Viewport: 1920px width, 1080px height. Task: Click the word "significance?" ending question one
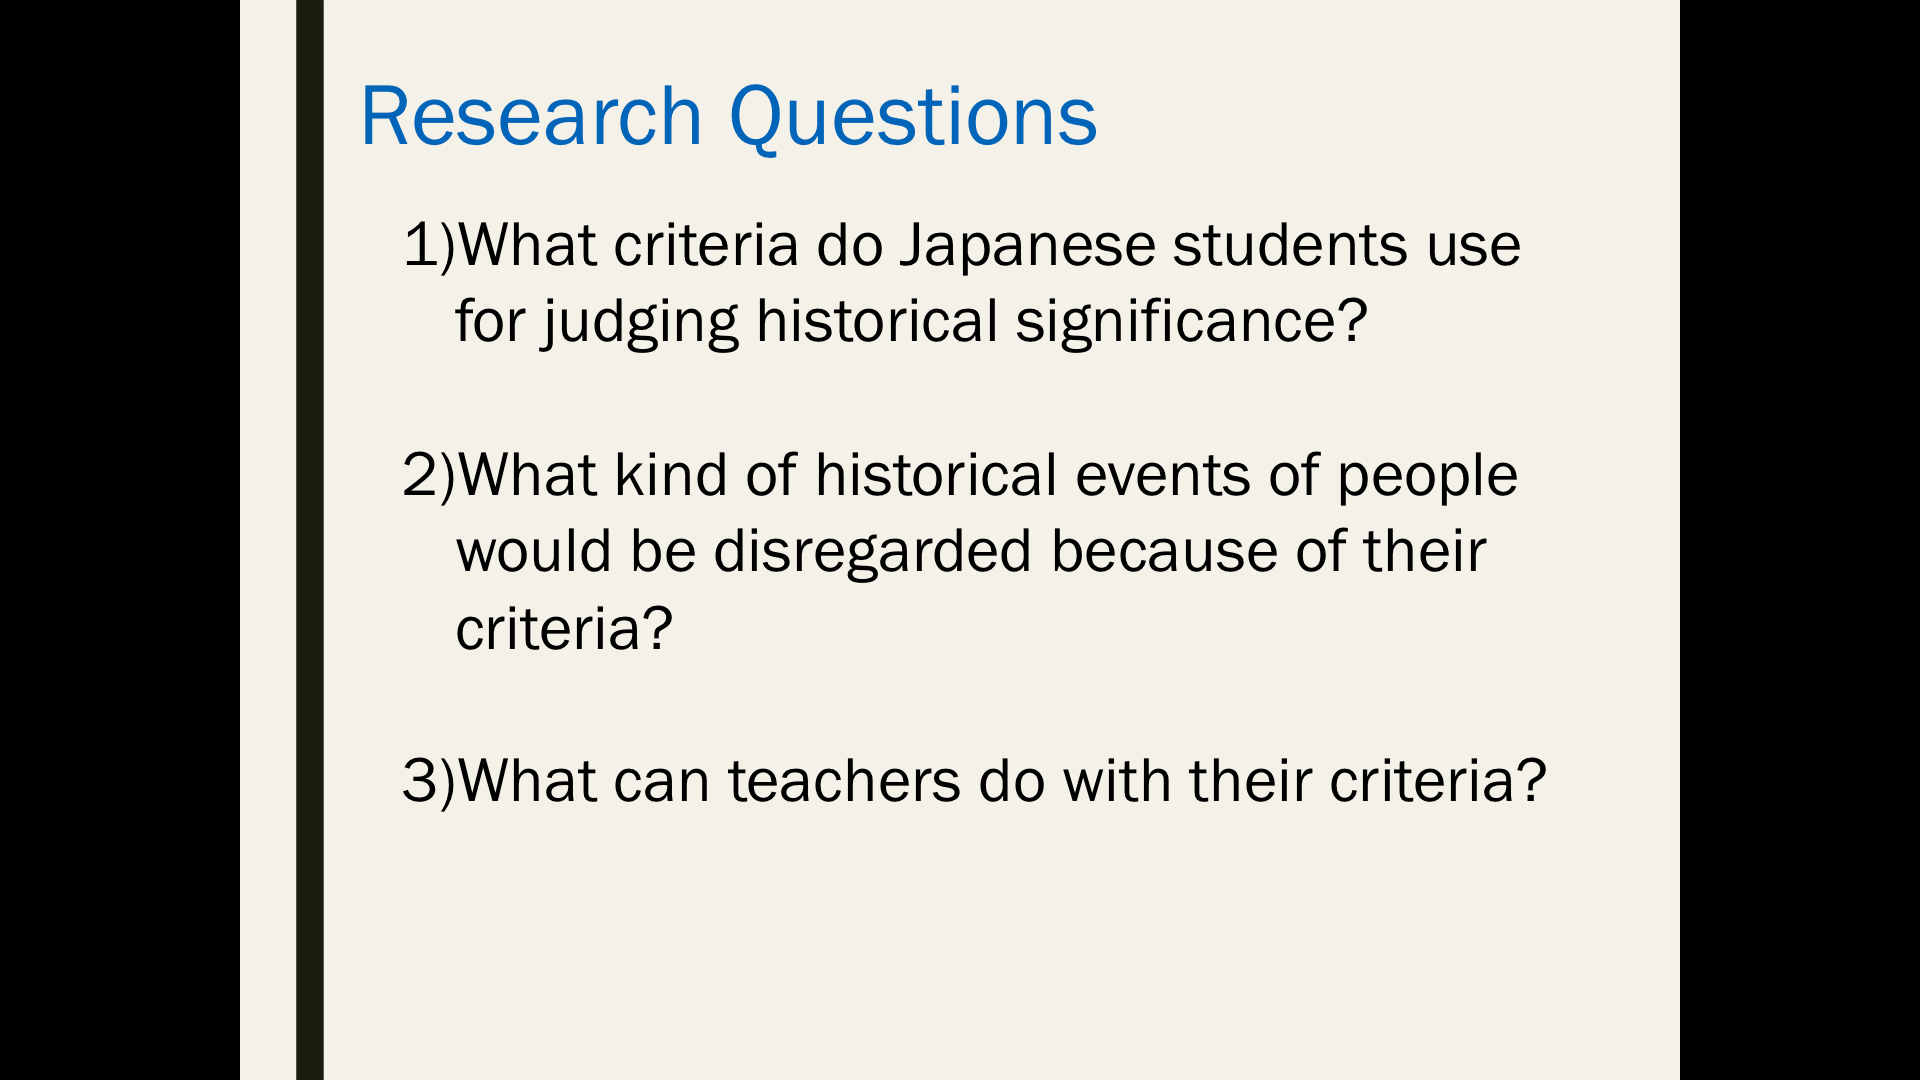[1191, 323]
